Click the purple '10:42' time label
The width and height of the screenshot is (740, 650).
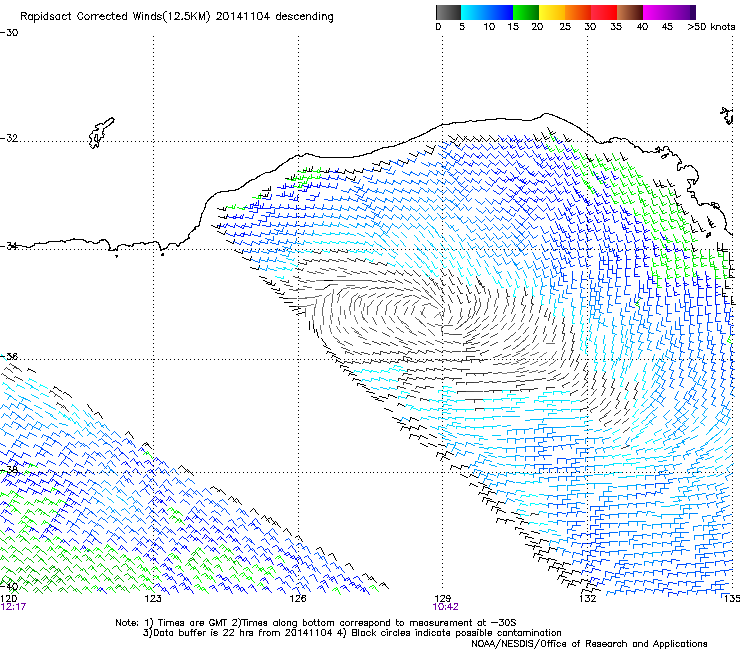click(446, 607)
